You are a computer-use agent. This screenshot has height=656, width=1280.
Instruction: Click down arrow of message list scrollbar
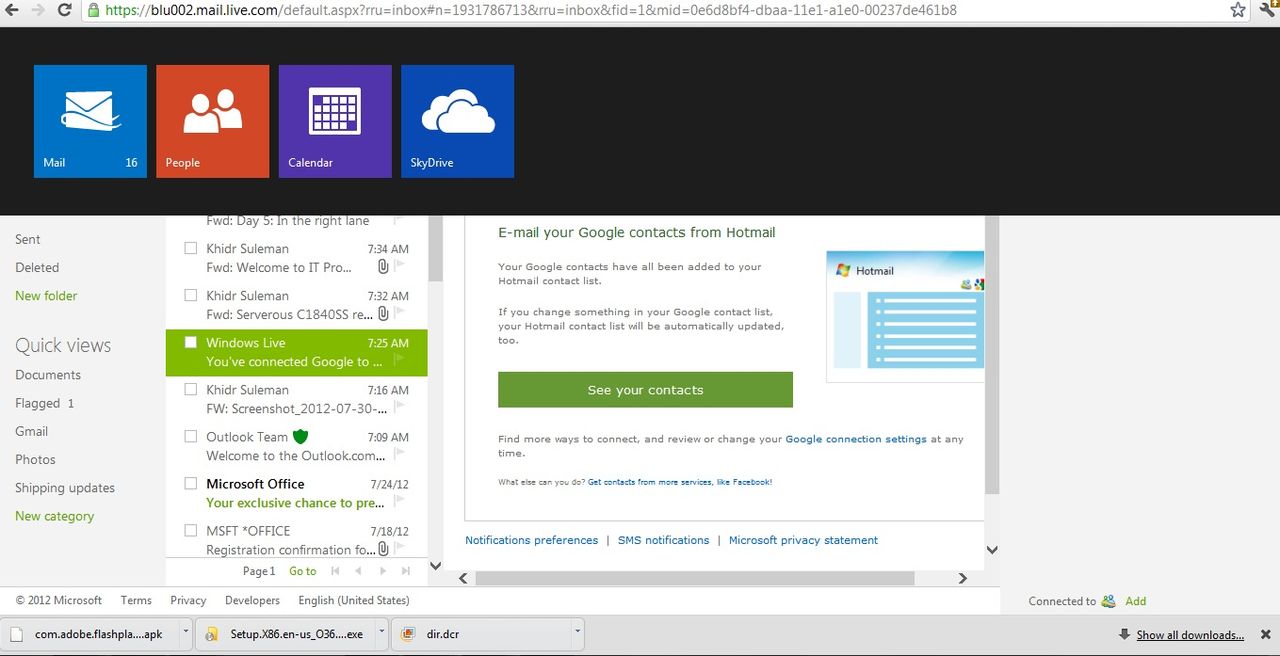(x=435, y=565)
